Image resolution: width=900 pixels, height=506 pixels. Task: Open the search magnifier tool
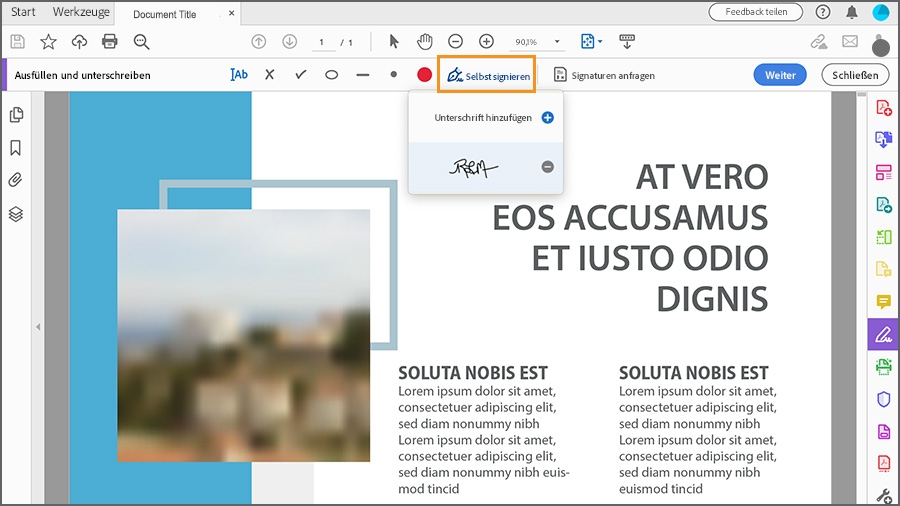click(141, 41)
